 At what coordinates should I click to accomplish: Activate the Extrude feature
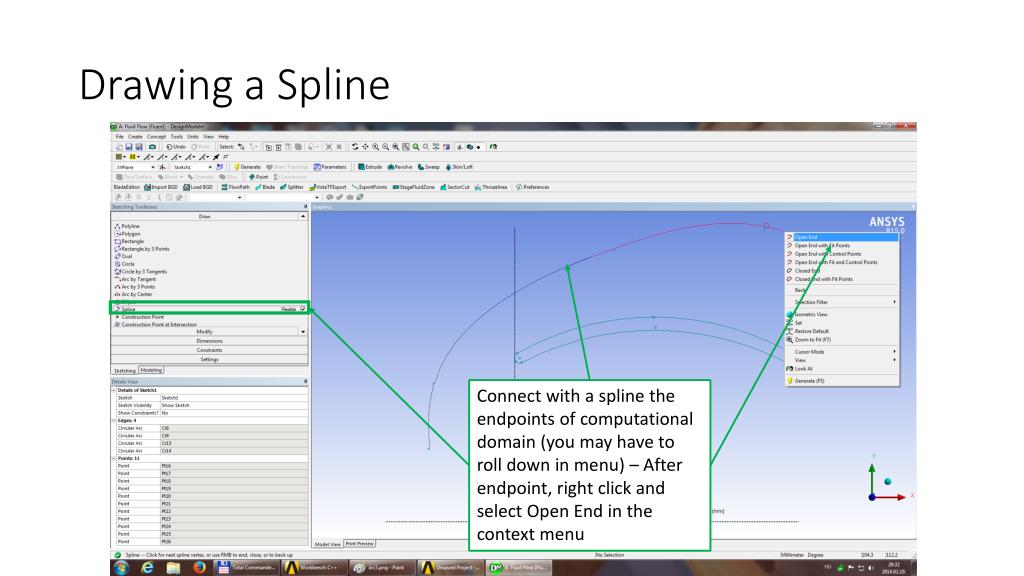370,167
